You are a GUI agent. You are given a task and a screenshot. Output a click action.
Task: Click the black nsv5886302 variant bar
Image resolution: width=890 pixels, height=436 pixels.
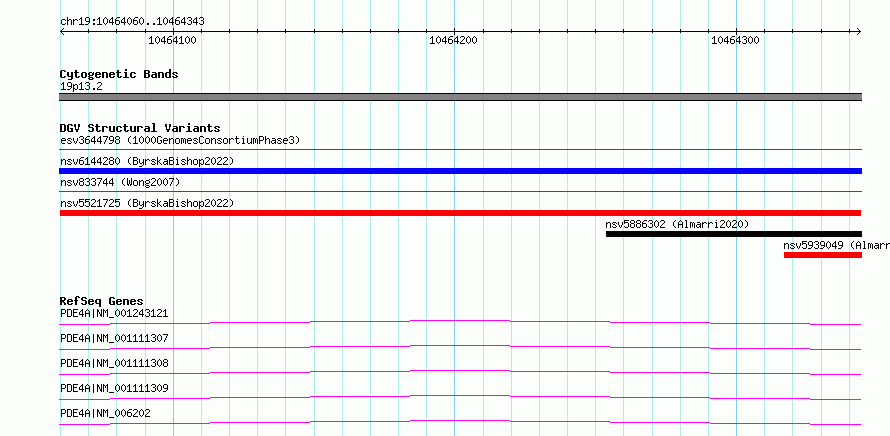point(734,234)
